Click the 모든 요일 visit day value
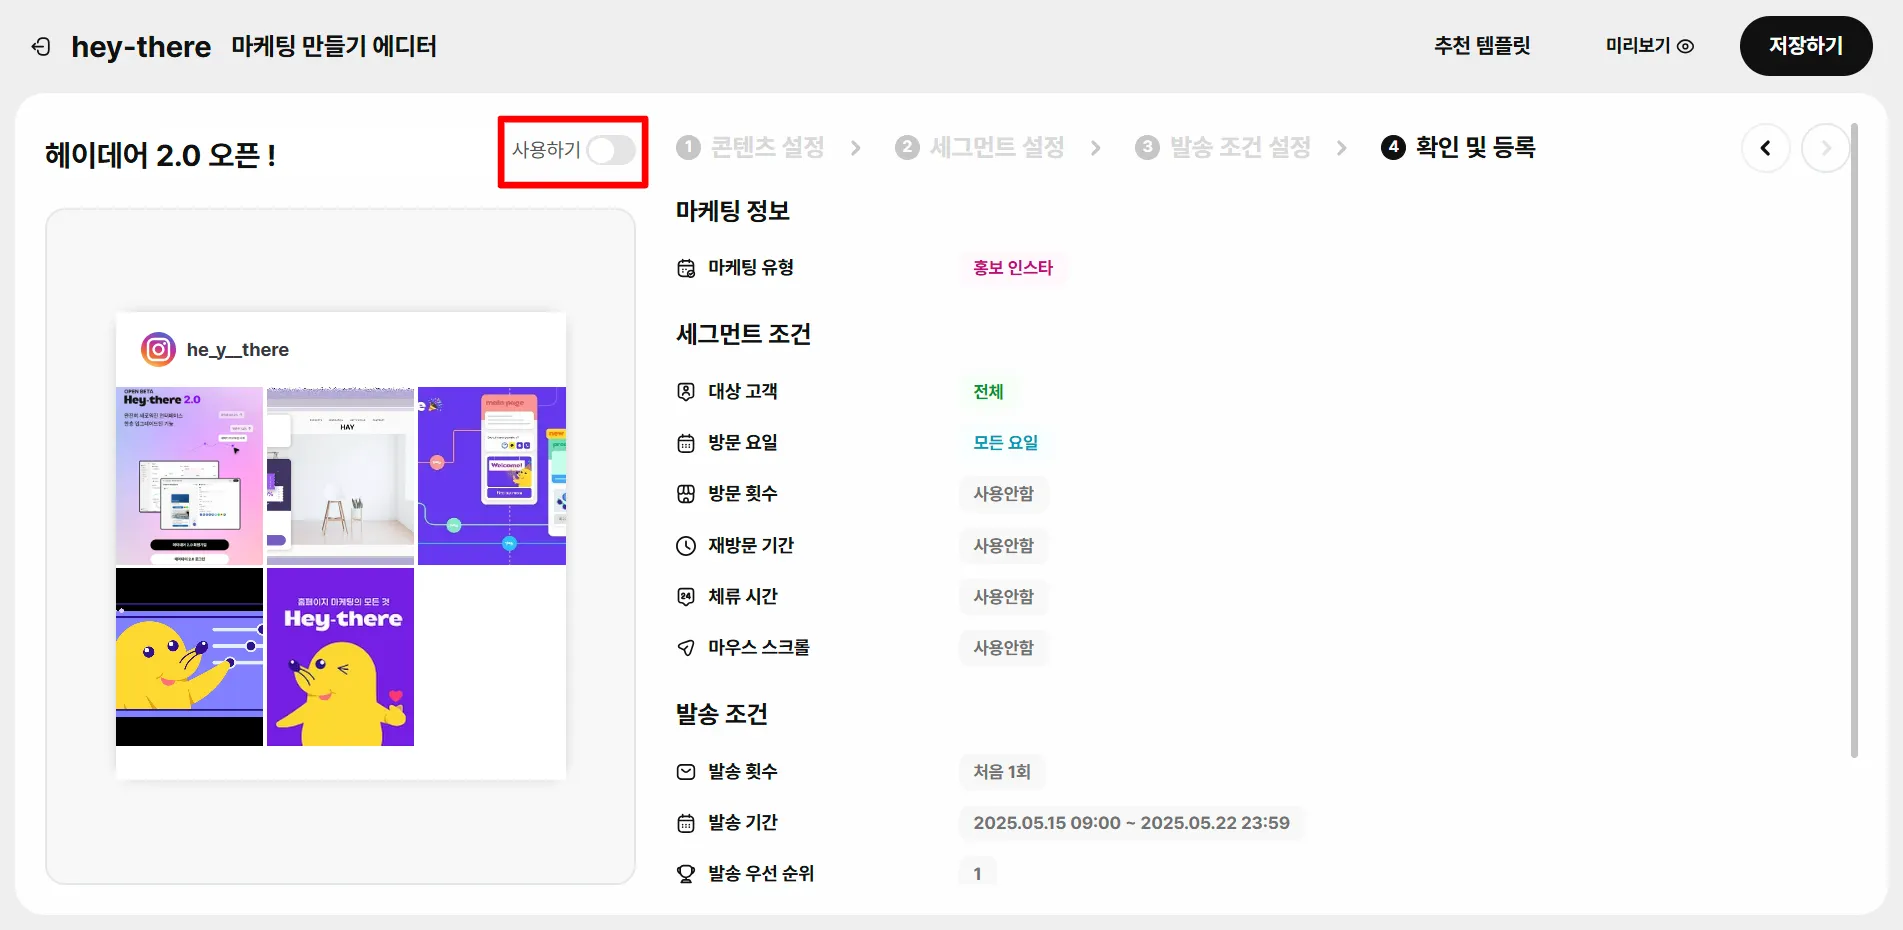 coord(1006,443)
